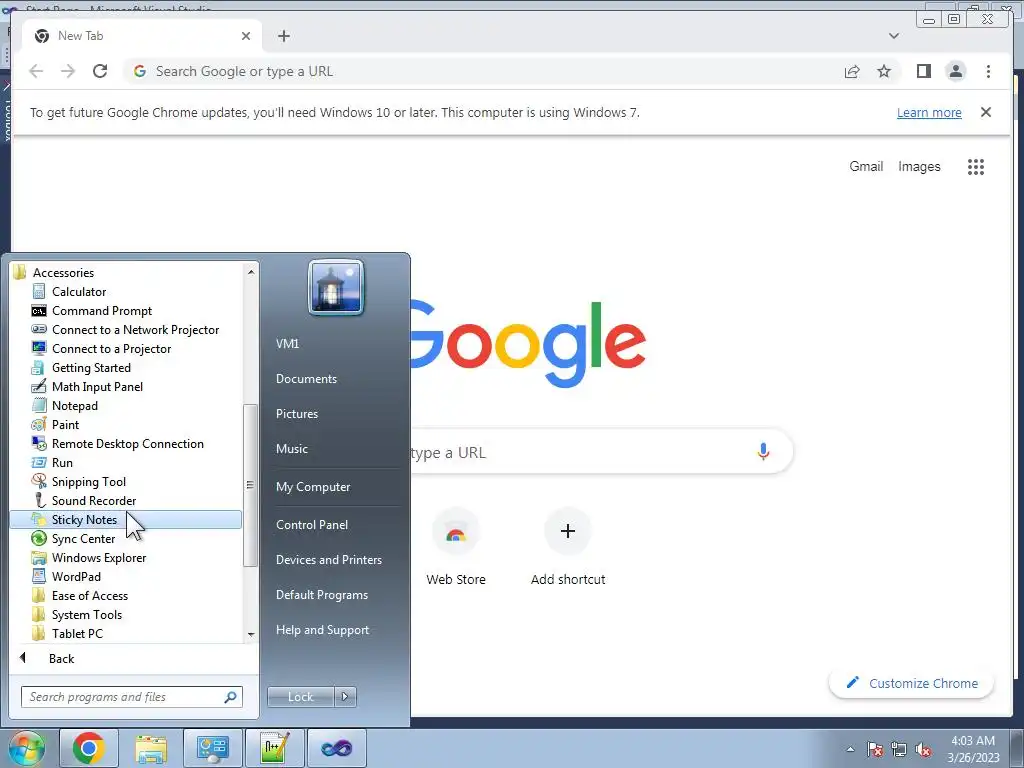The image size is (1024, 768).
Task: Expand Ease of Access folder
Action: click(x=89, y=596)
